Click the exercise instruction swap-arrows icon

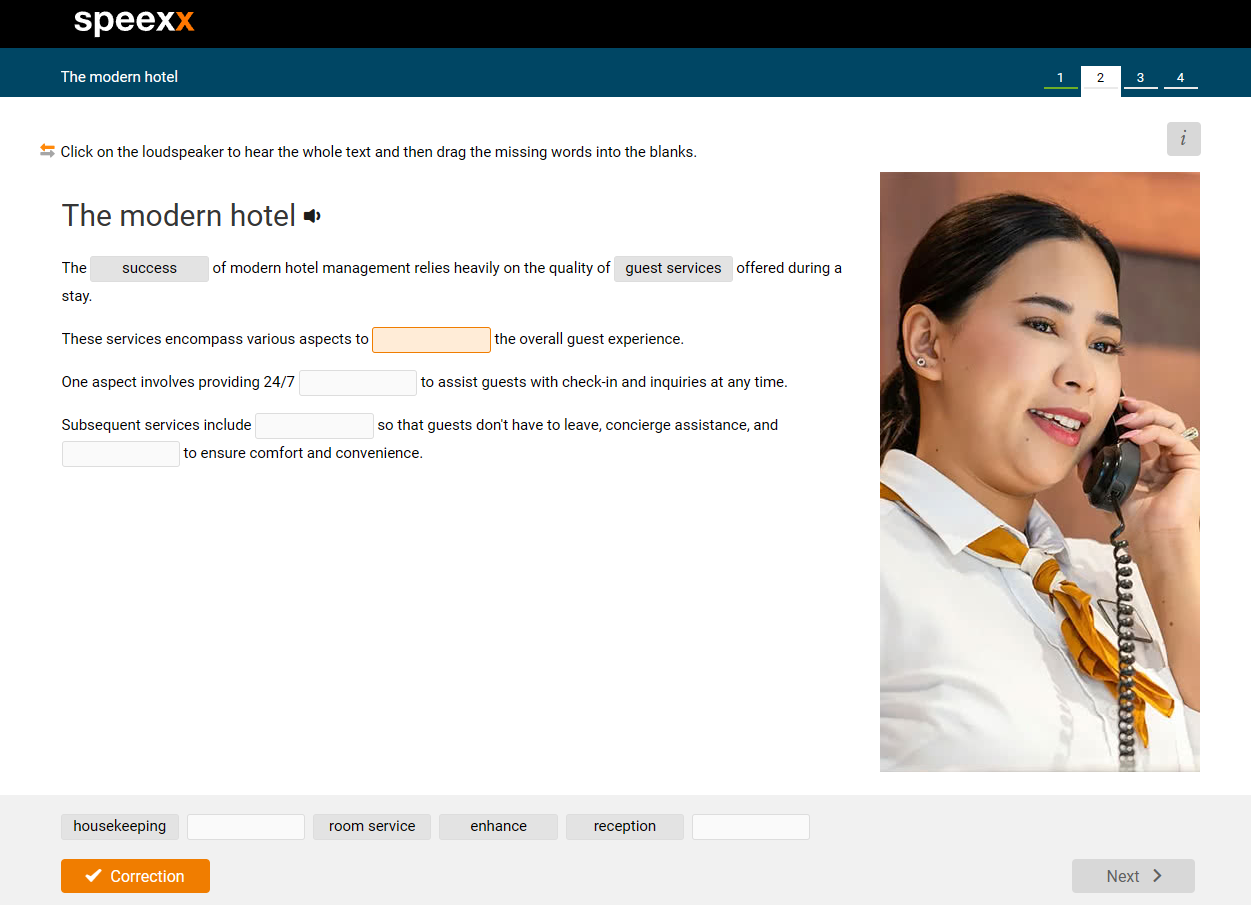[47, 151]
